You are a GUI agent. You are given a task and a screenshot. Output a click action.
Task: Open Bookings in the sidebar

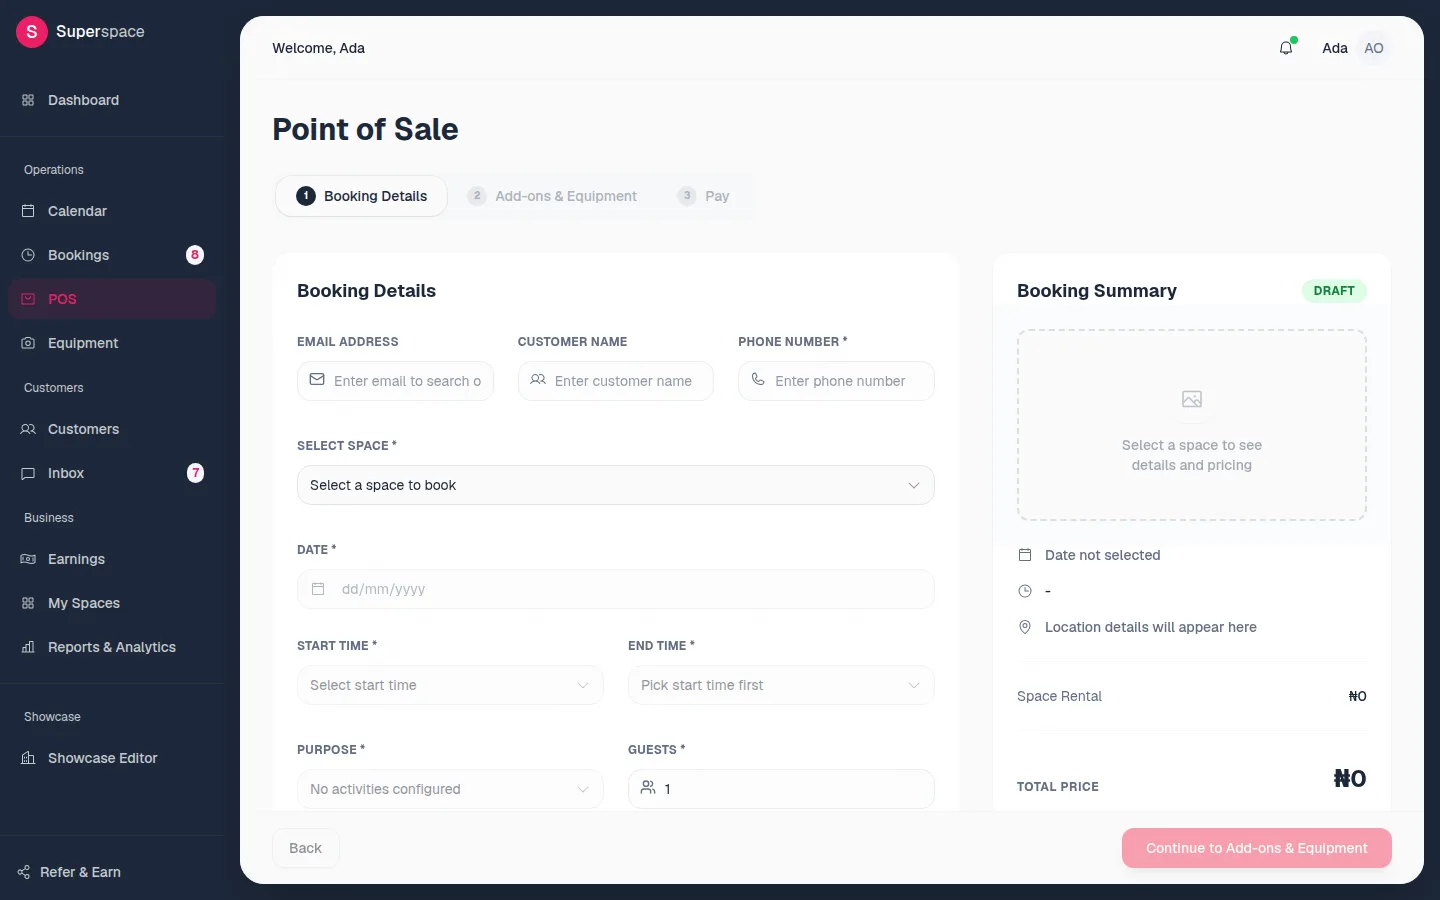(x=112, y=255)
